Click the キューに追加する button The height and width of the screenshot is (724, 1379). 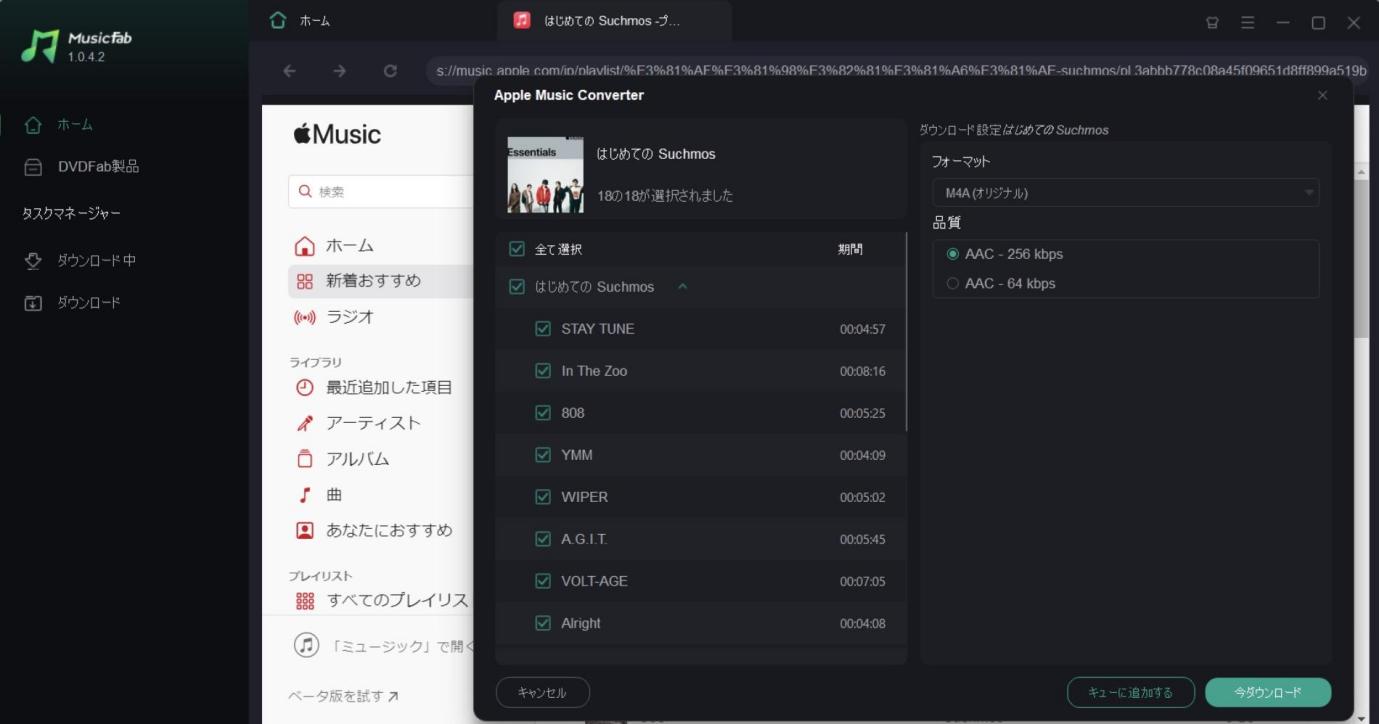1132,692
